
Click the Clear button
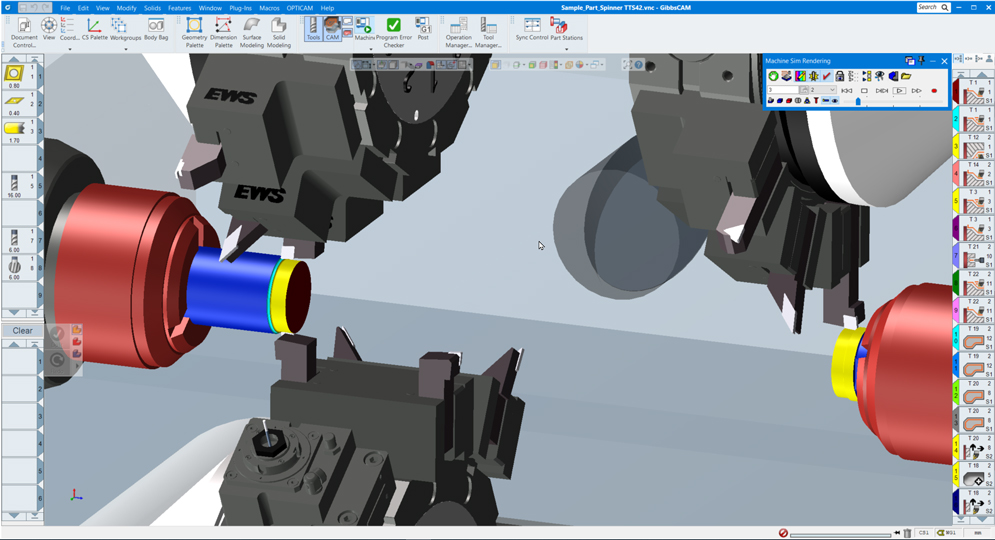[x=22, y=330]
